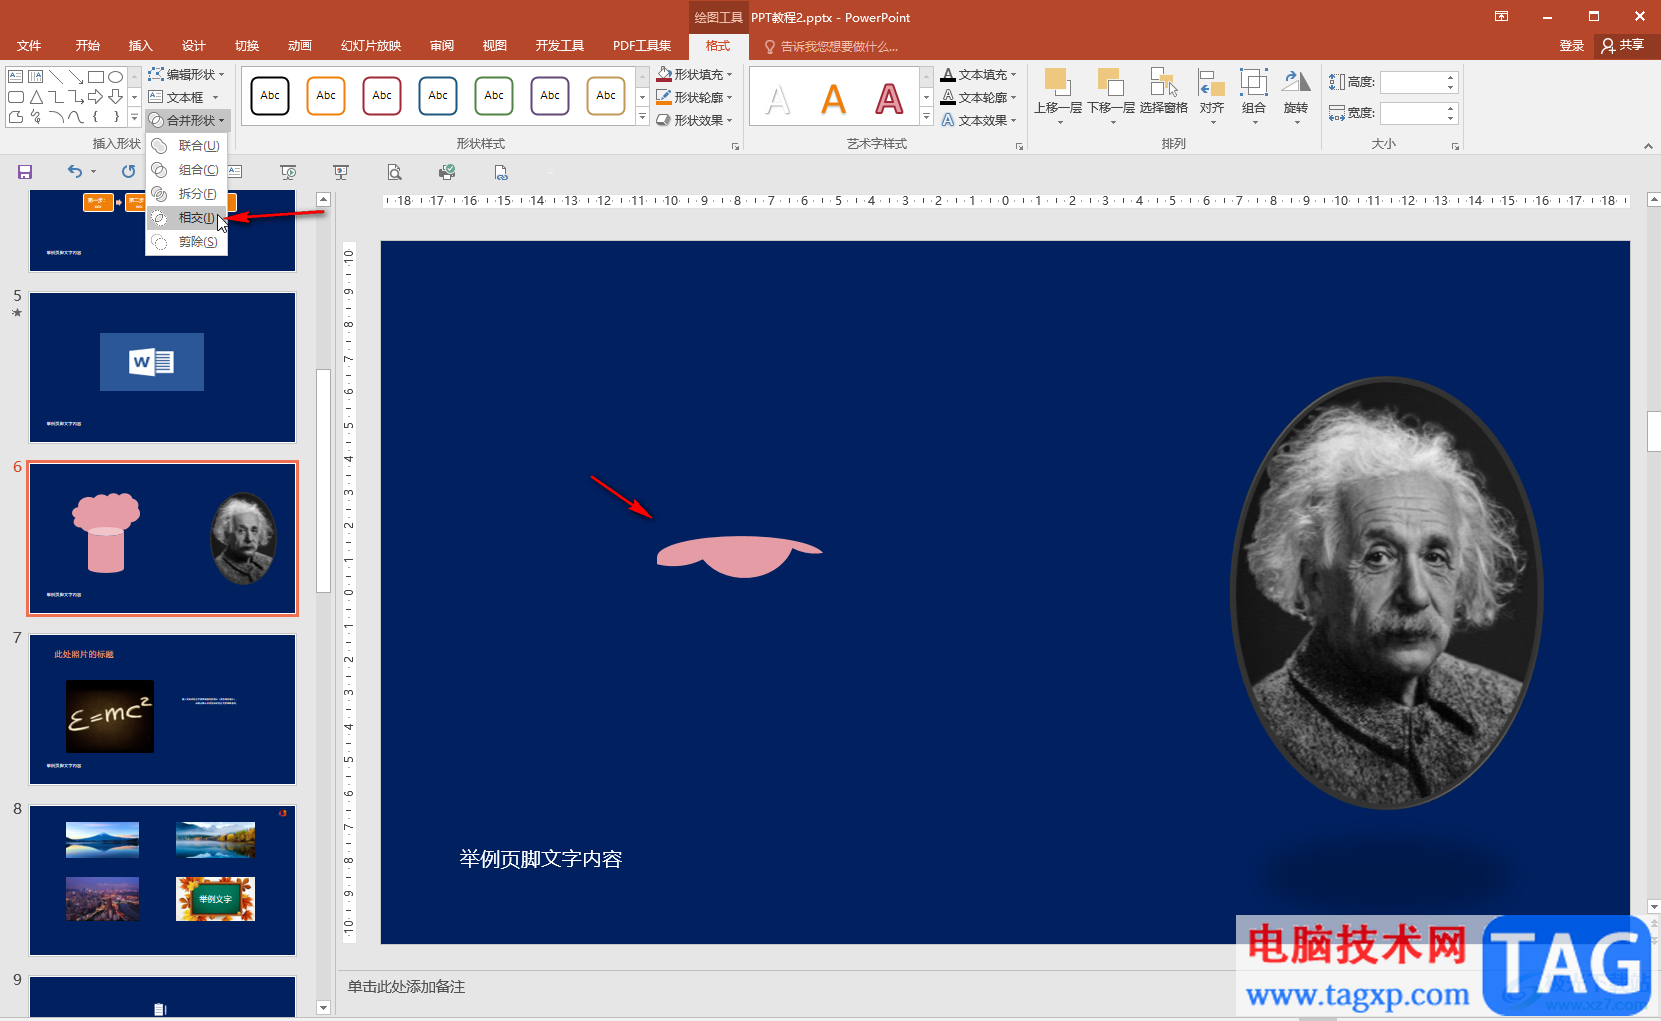
Task: Click the Share (共享) button
Action: [x=1623, y=46]
